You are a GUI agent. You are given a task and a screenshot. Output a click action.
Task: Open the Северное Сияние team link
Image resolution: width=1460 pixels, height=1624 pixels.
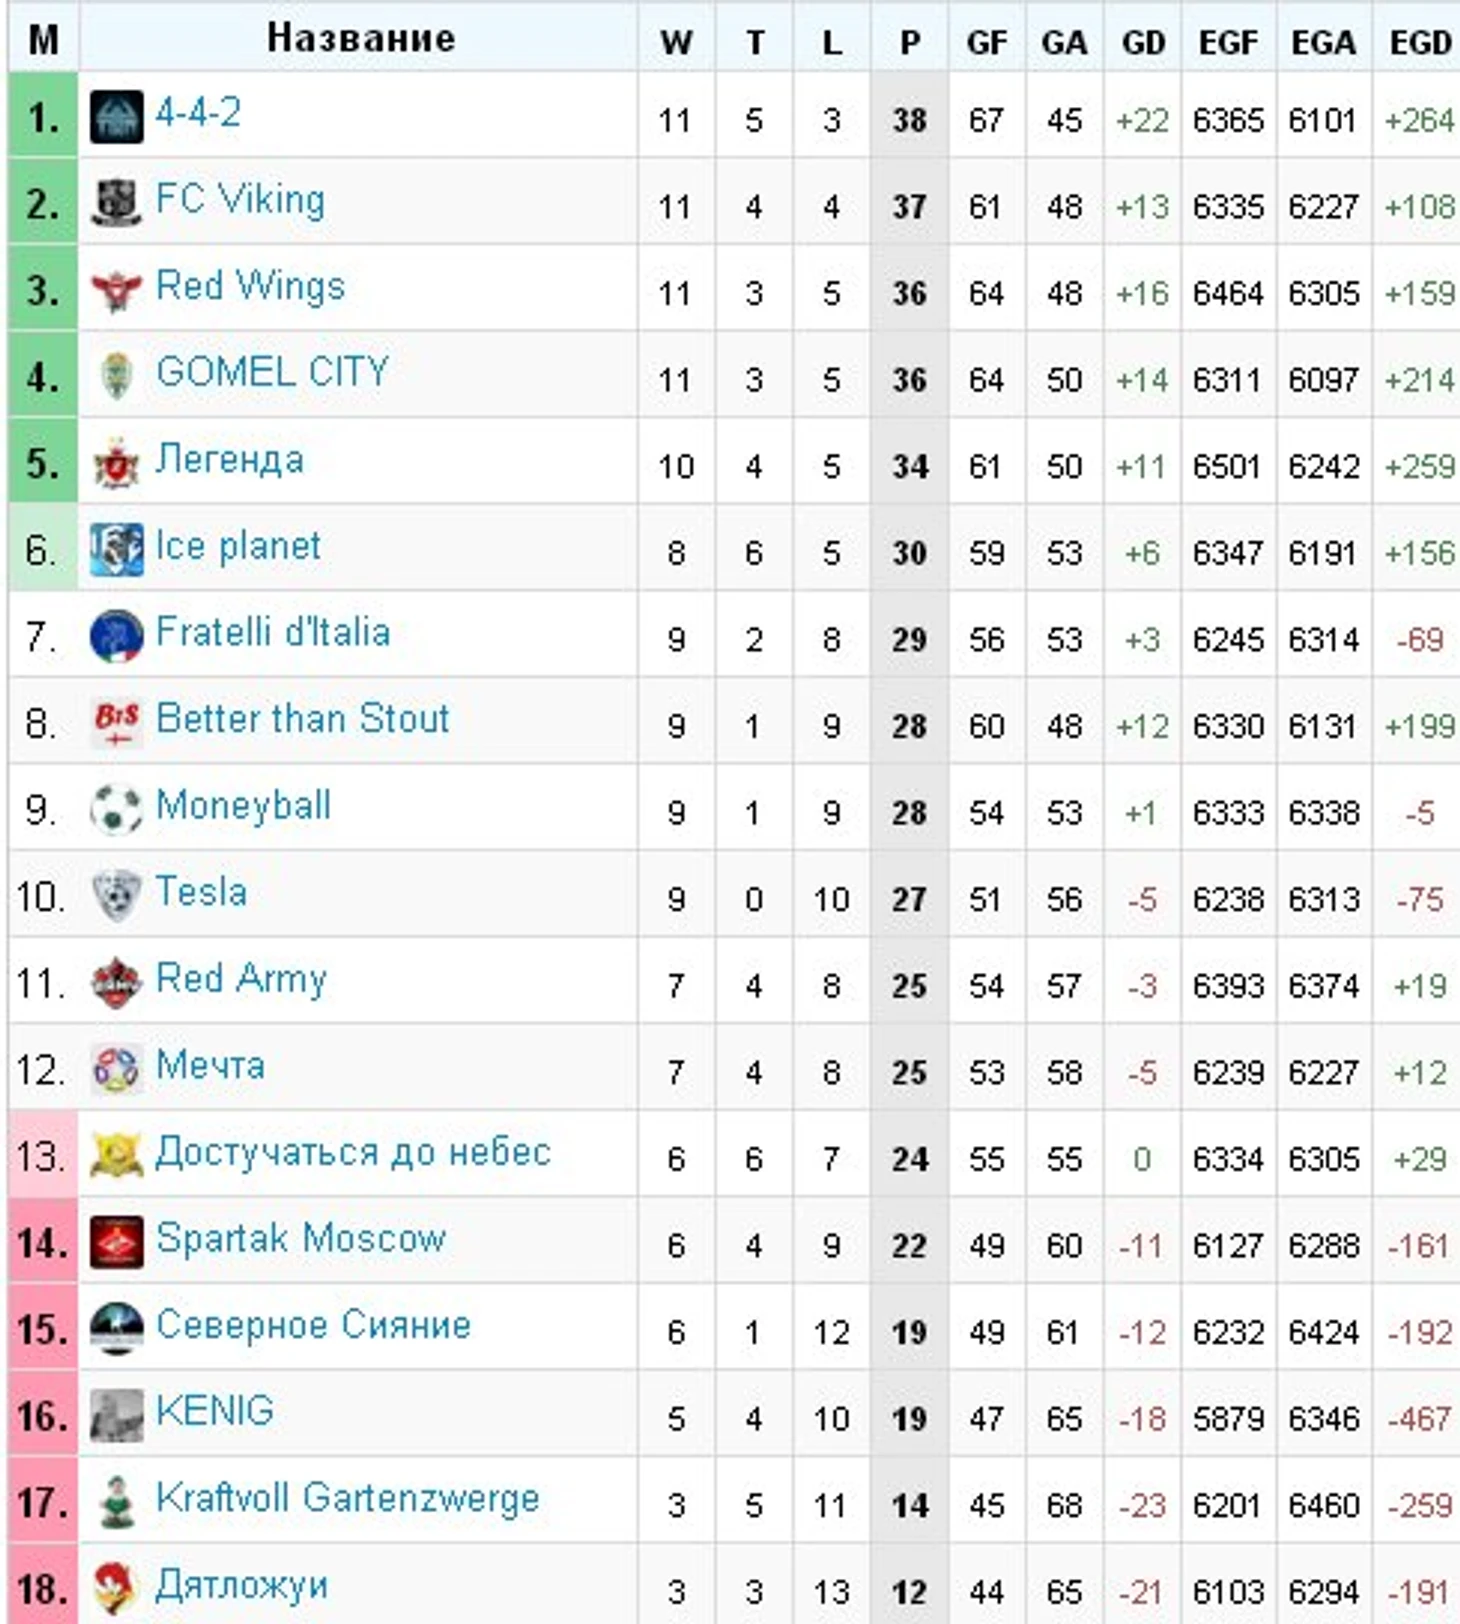[x=313, y=1325]
